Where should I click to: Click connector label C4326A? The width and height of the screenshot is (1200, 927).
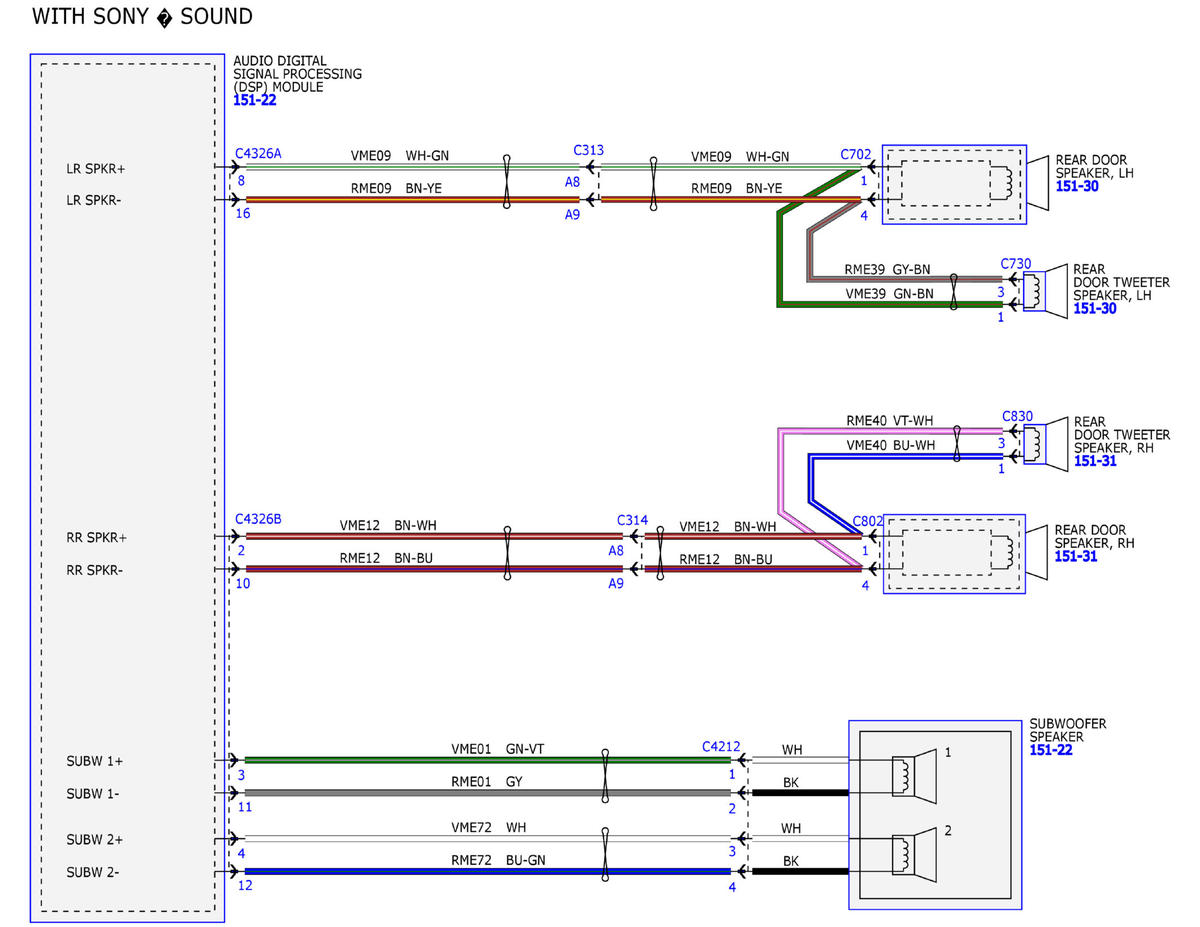tap(258, 154)
